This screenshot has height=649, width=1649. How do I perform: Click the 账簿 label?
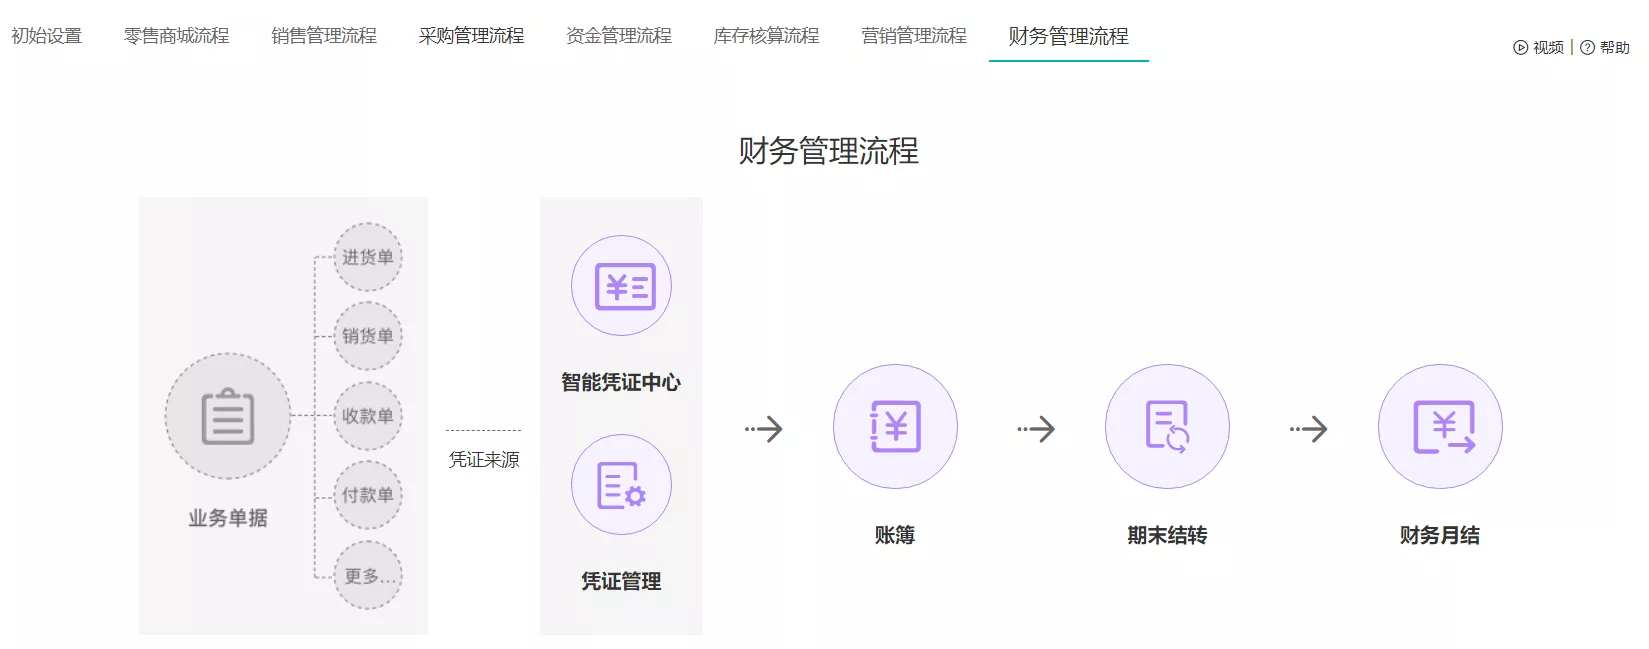(x=895, y=535)
